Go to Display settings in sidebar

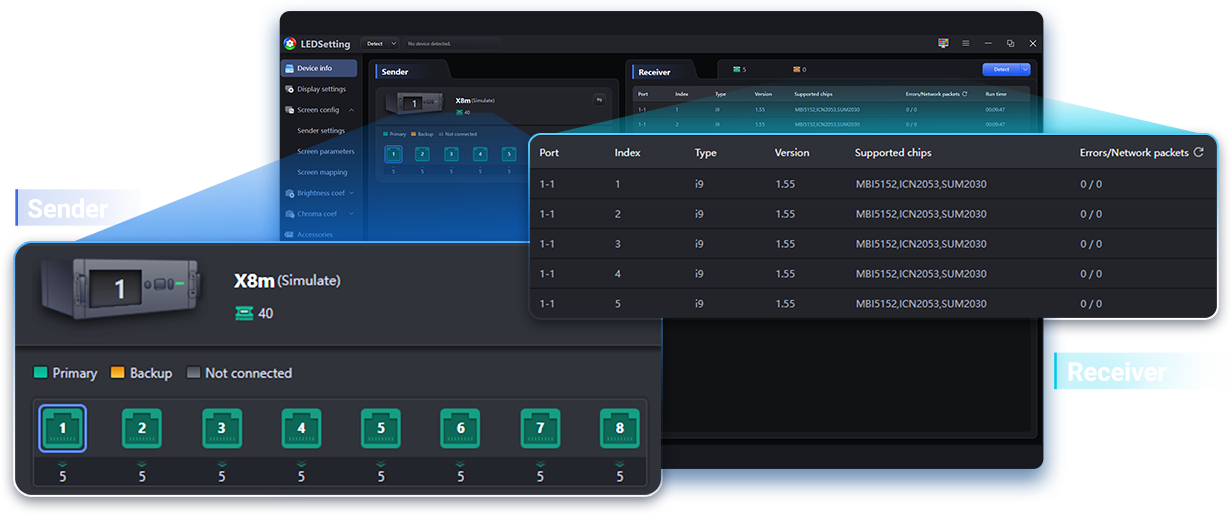pyautogui.click(x=320, y=89)
